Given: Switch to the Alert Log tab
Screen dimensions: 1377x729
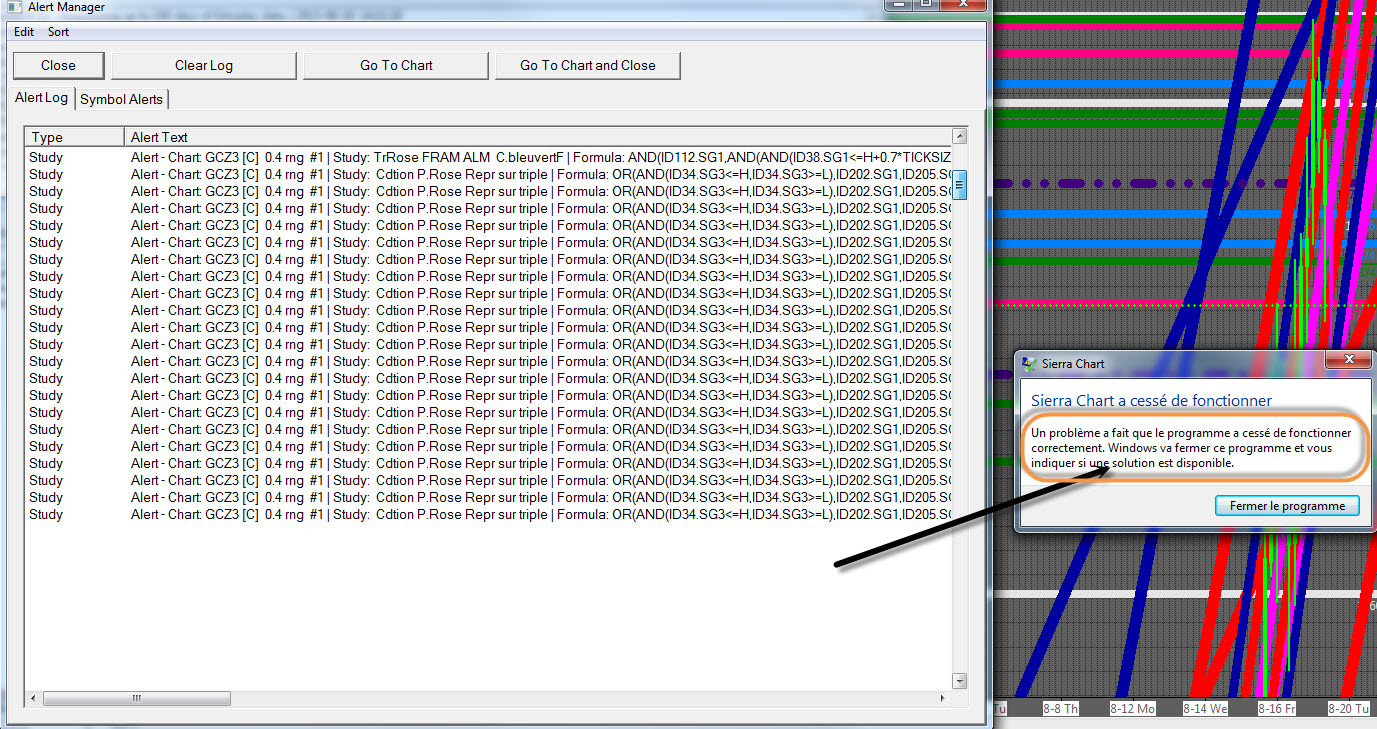Looking at the screenshot, I should [42, 98].
